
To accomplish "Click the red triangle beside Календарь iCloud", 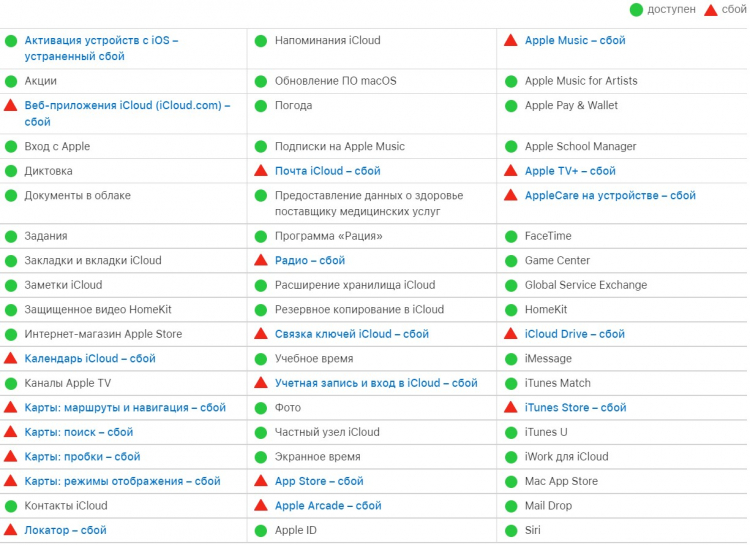I will [11, 358].
